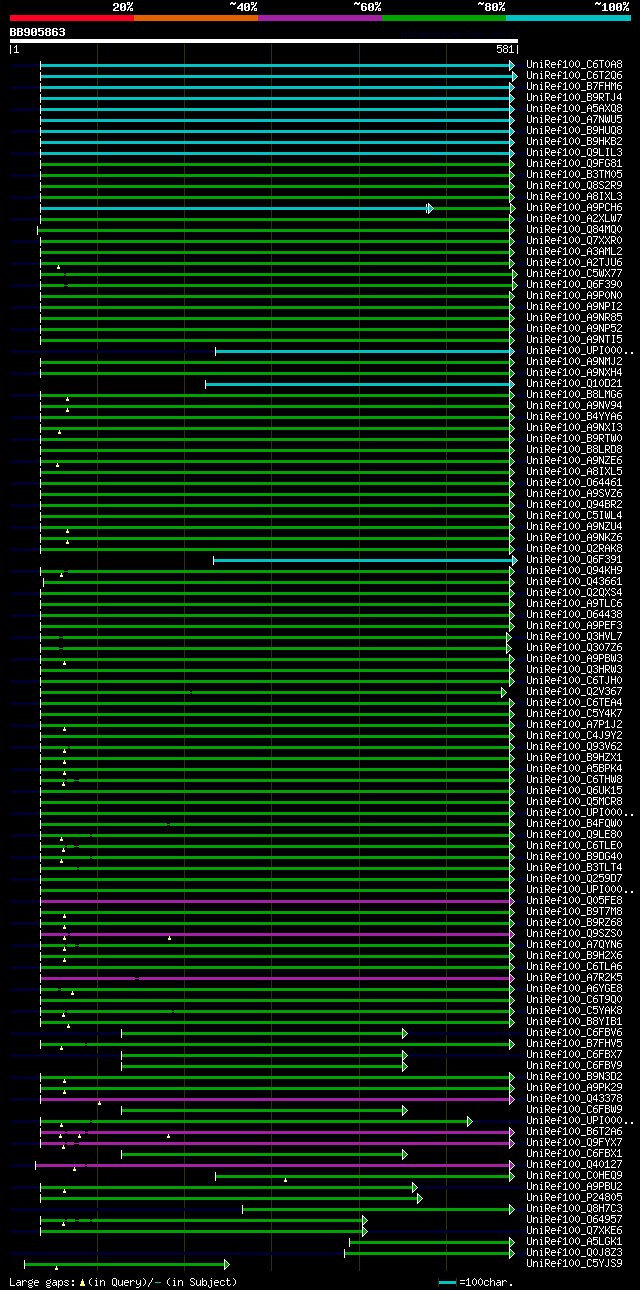Select hit label UniRef100_Q40127

[574, 1164]
